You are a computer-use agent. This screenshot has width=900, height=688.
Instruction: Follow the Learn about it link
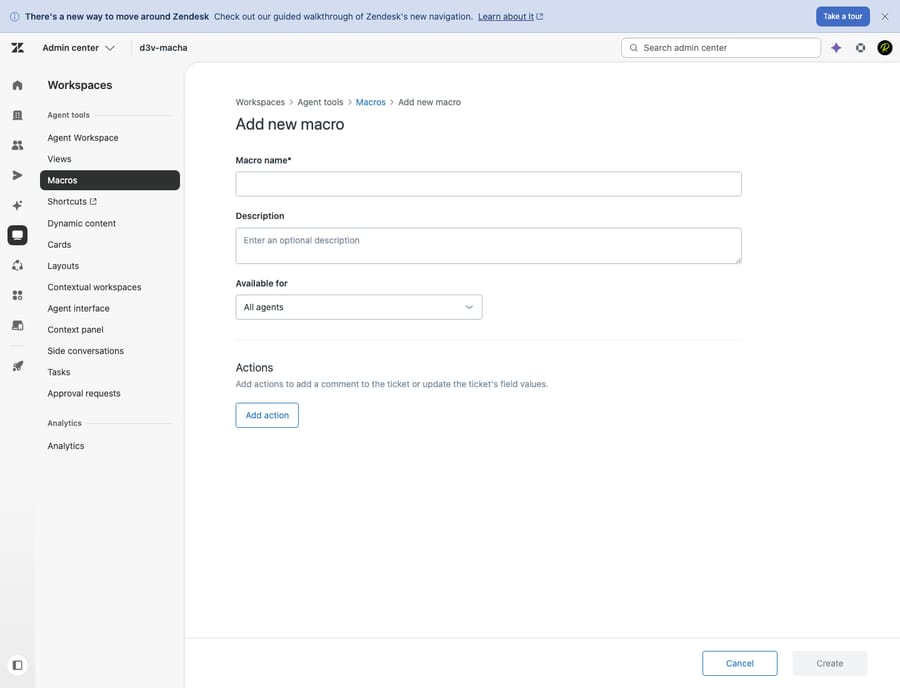[506, 17]
